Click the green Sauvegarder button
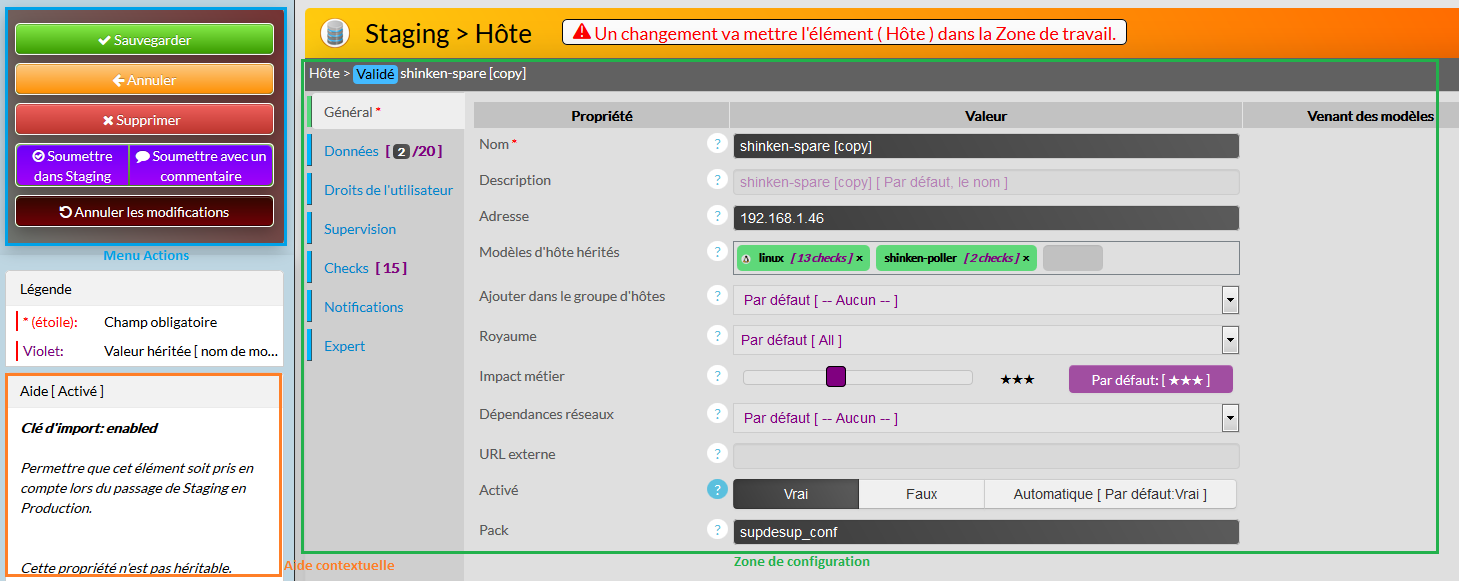The height and width of the screenshot is (581, 1459). [x=144, y=40]
